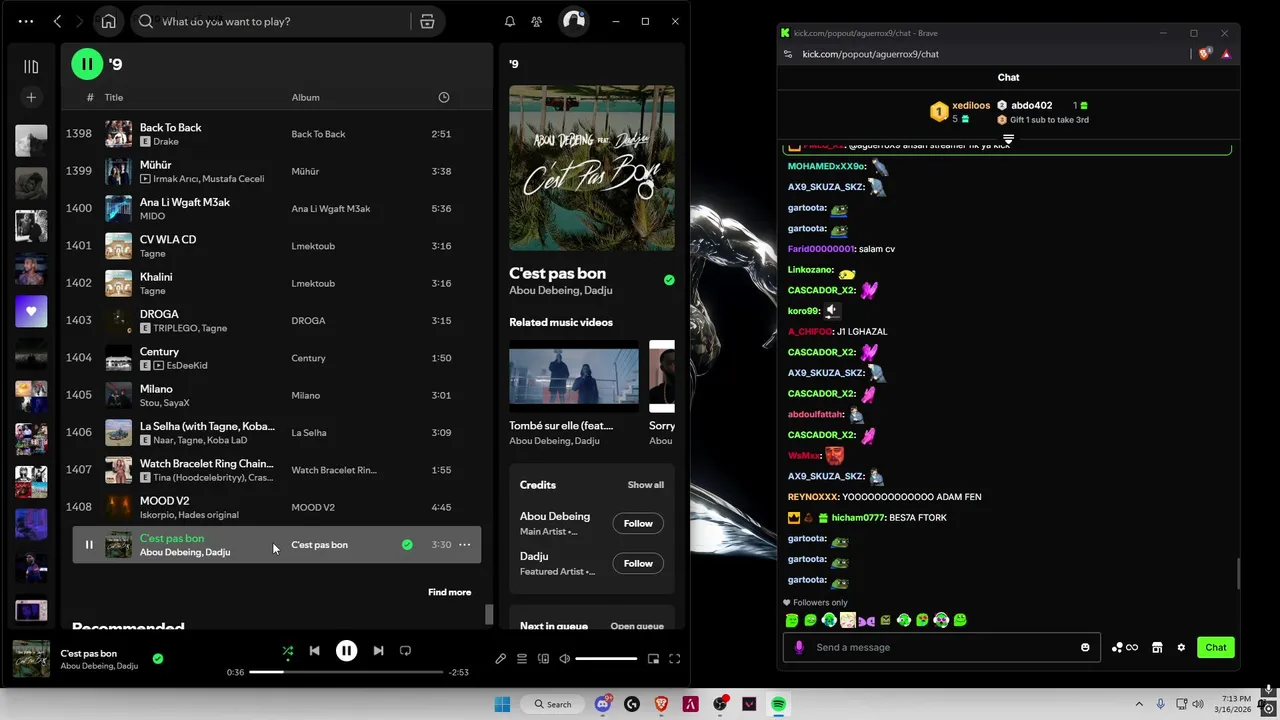1280x720 pixels.
Task: Toggle saved checkmark on C'est pas bon row
Action: click(x=407, y=545)
